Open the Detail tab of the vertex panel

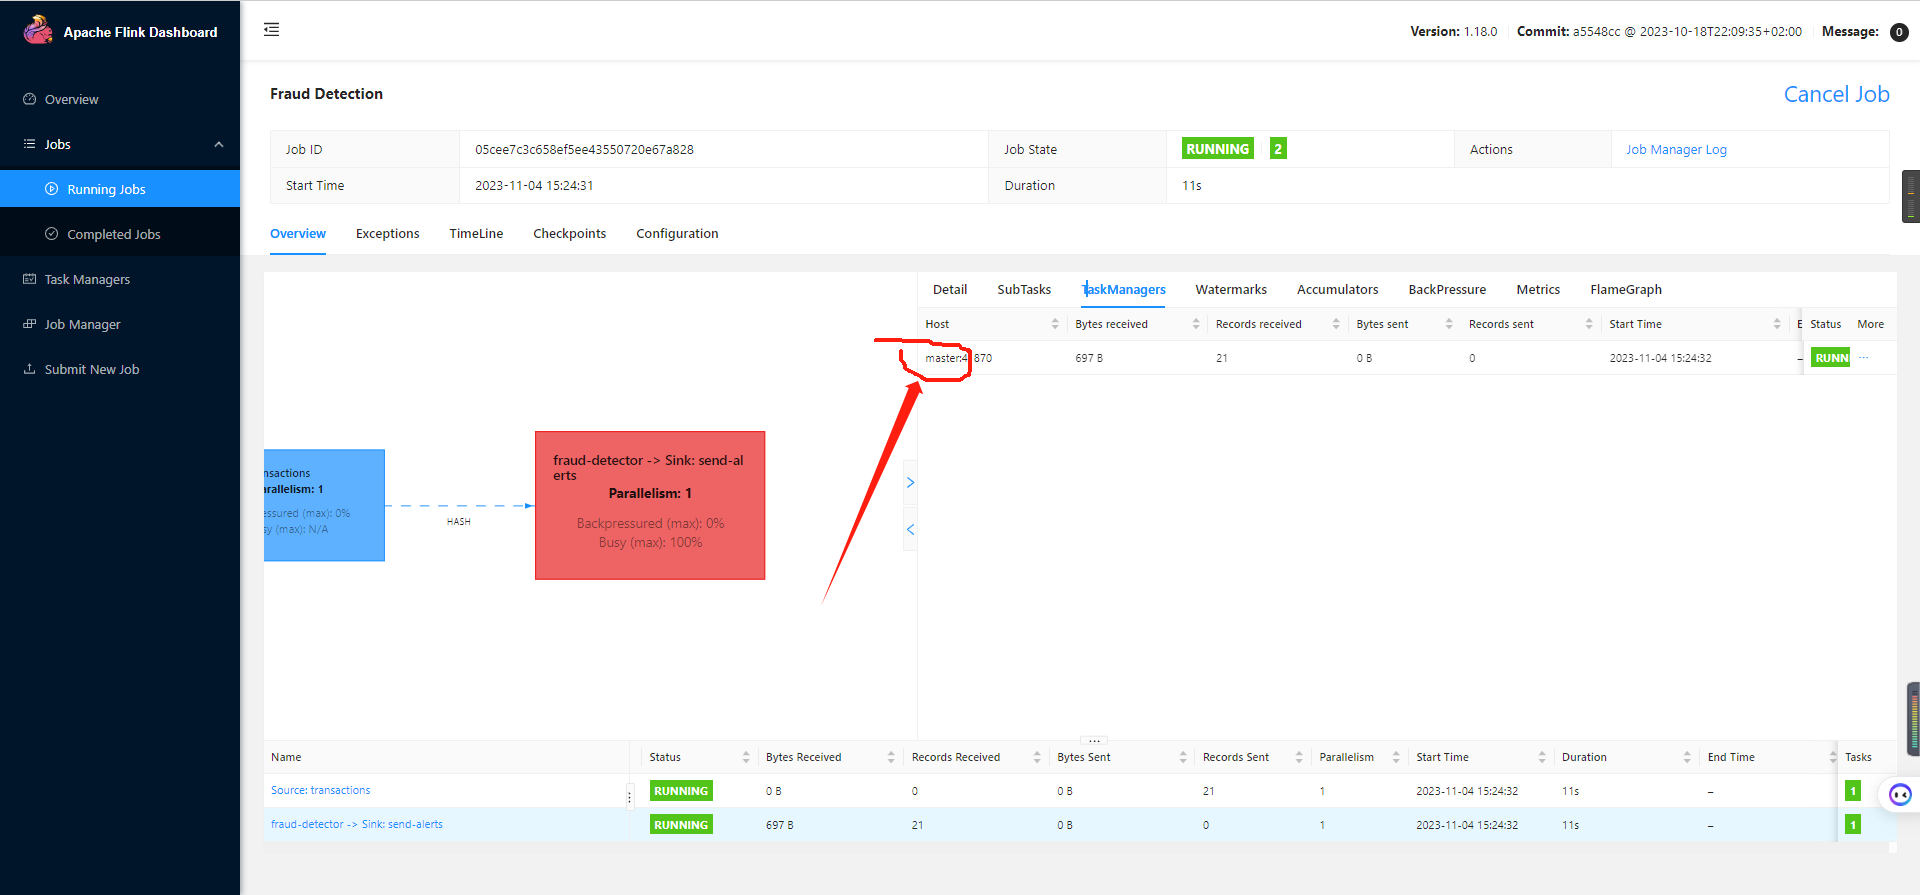point(950,290)
